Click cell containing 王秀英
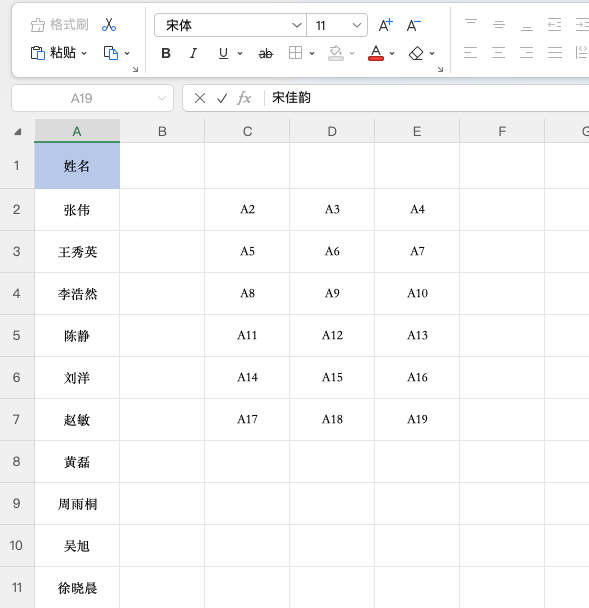Image resolution: width=589 pixels, height=608 pixels. pyautogui.click(x=77, y=252)
